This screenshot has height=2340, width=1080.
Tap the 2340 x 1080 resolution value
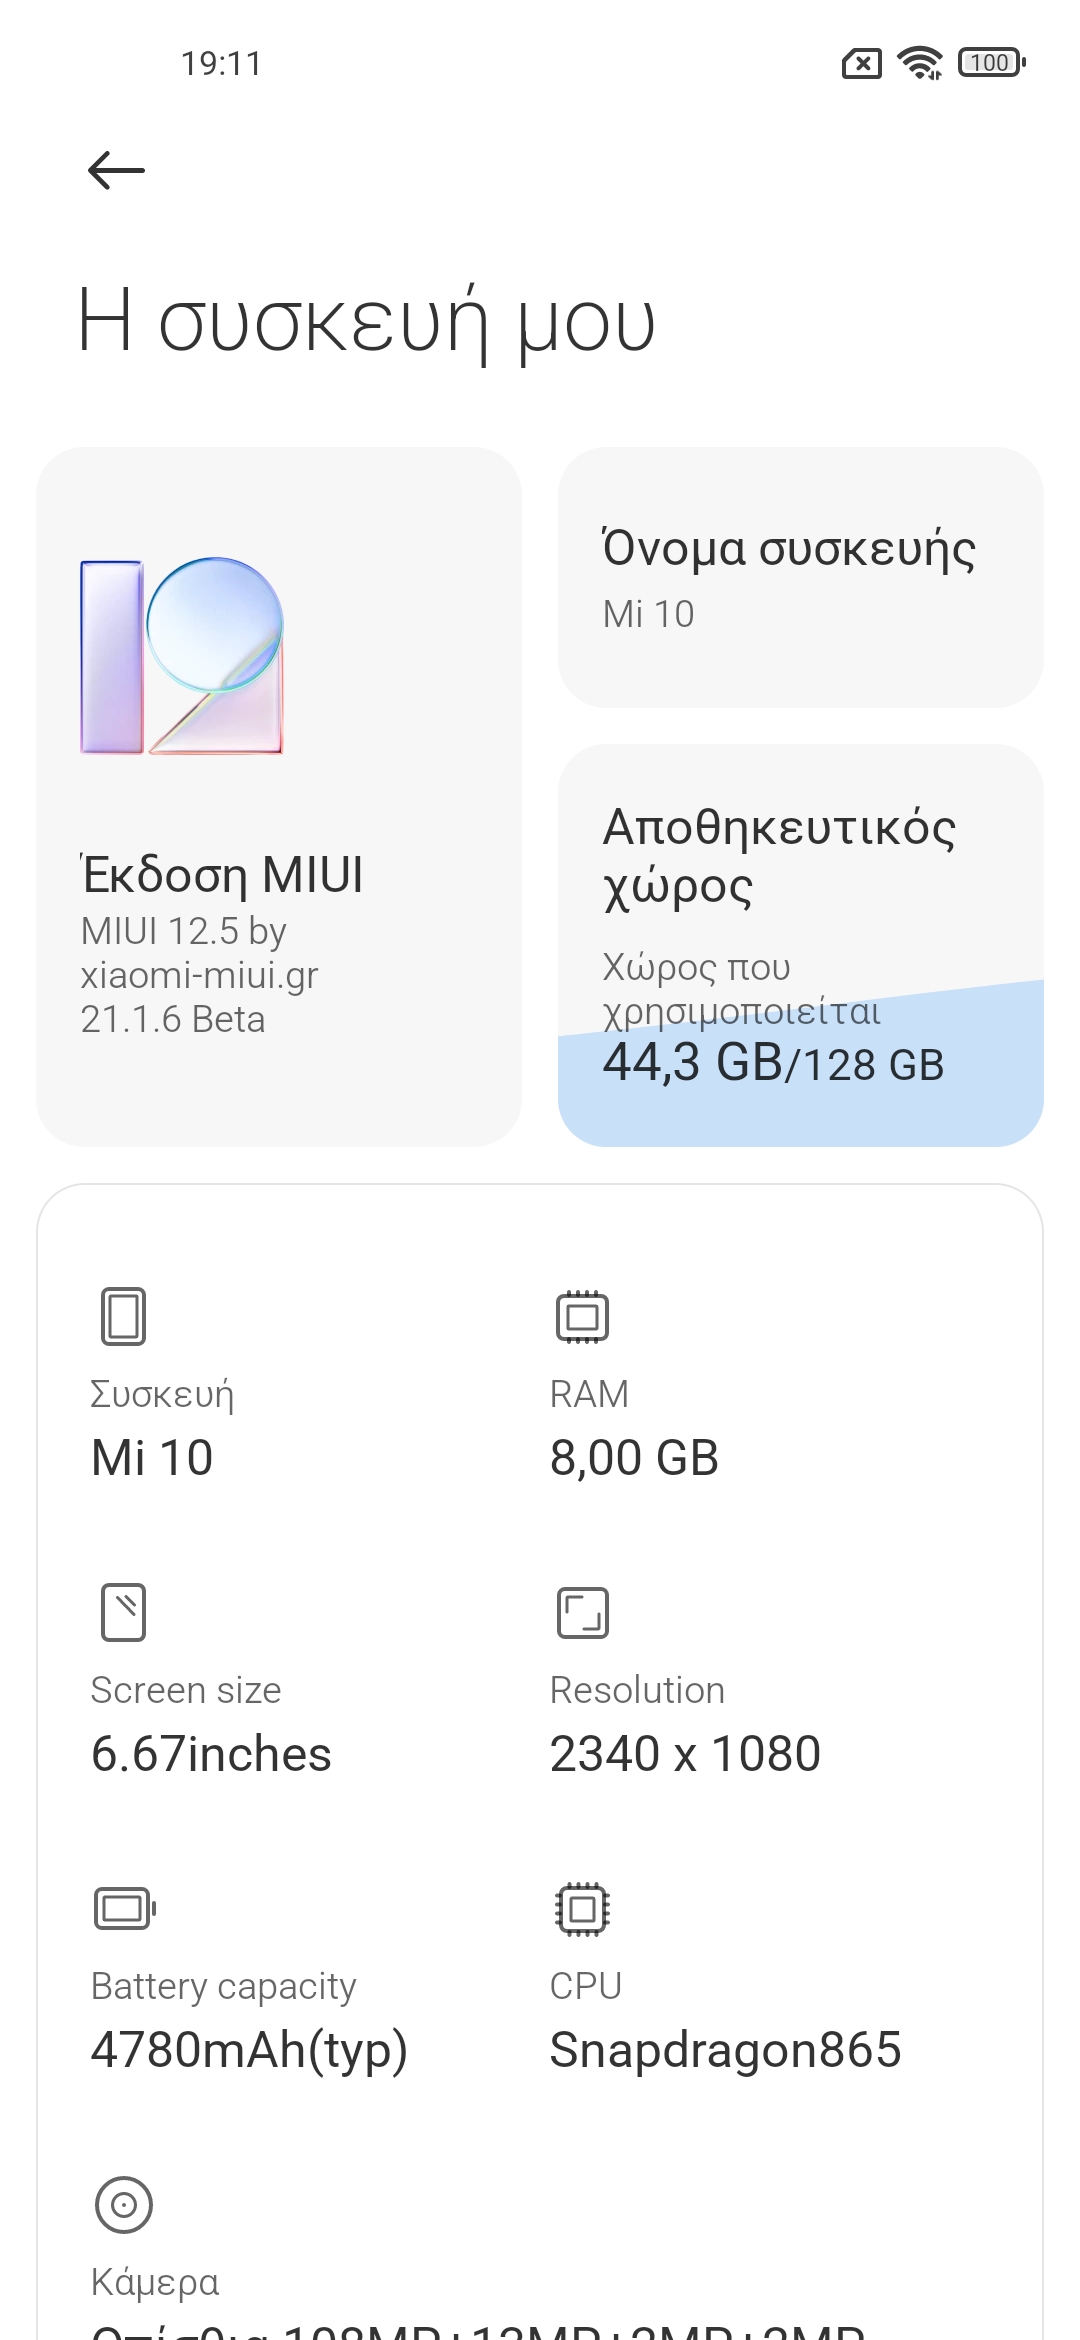click(685, 1754)
